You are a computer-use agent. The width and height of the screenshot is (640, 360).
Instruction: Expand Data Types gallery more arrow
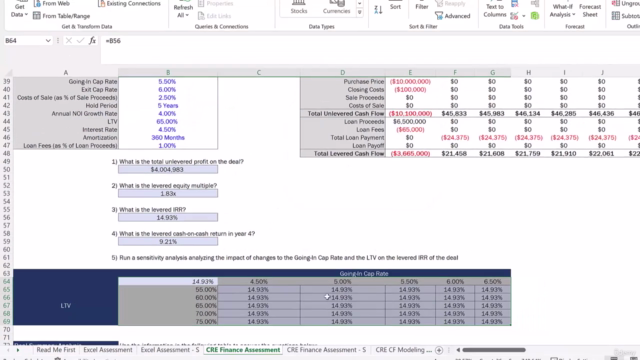pos(360,13)
